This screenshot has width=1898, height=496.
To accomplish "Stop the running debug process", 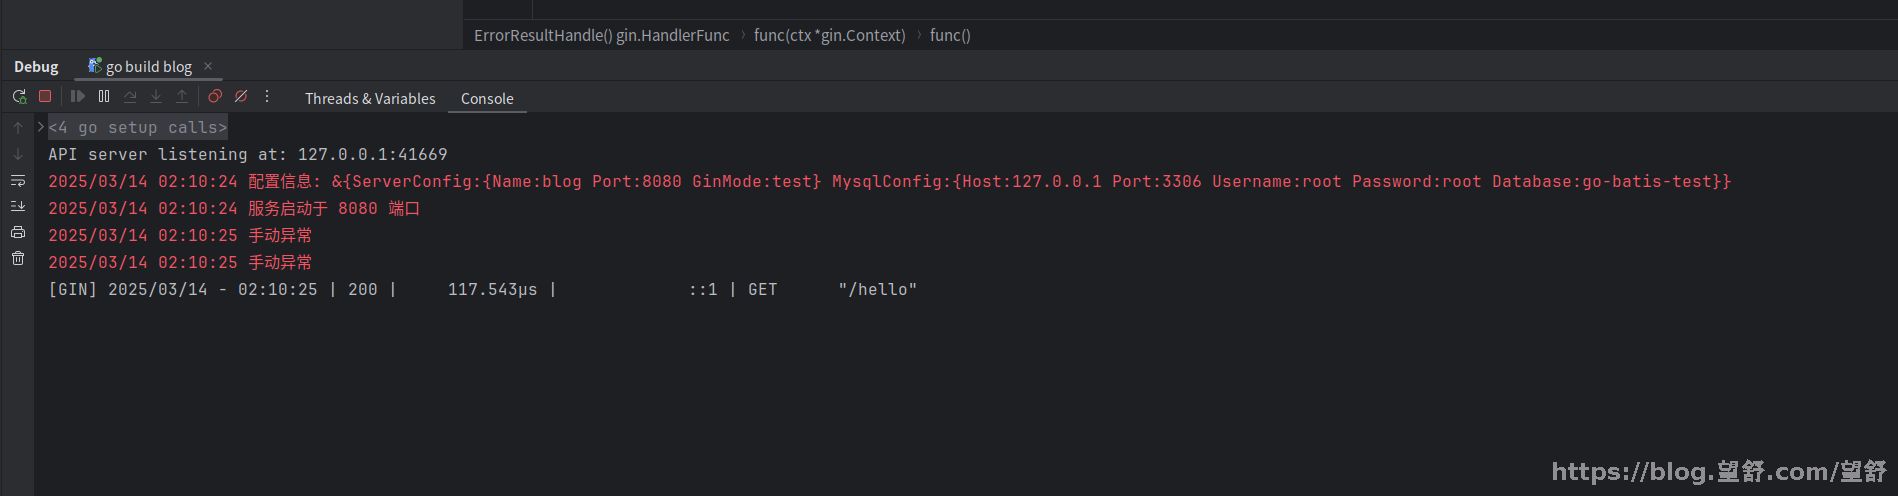I will tap(45, 97).
